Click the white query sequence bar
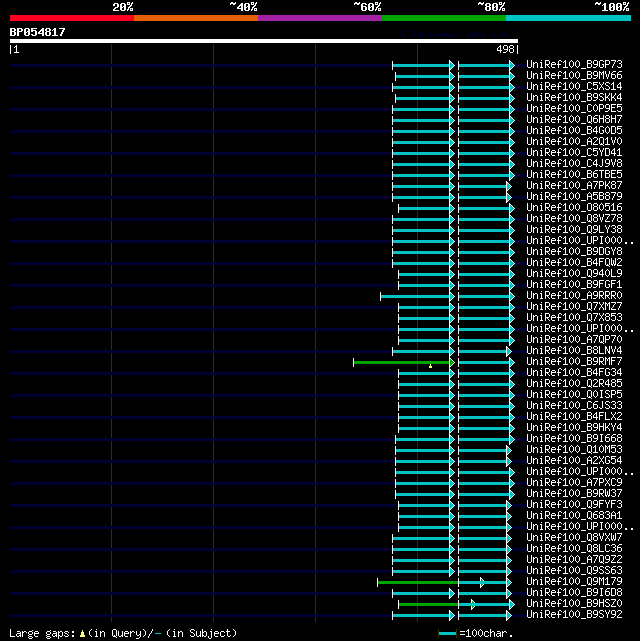Image resolution: width=640 pixels, height=641 pixels. click(264, 41)
